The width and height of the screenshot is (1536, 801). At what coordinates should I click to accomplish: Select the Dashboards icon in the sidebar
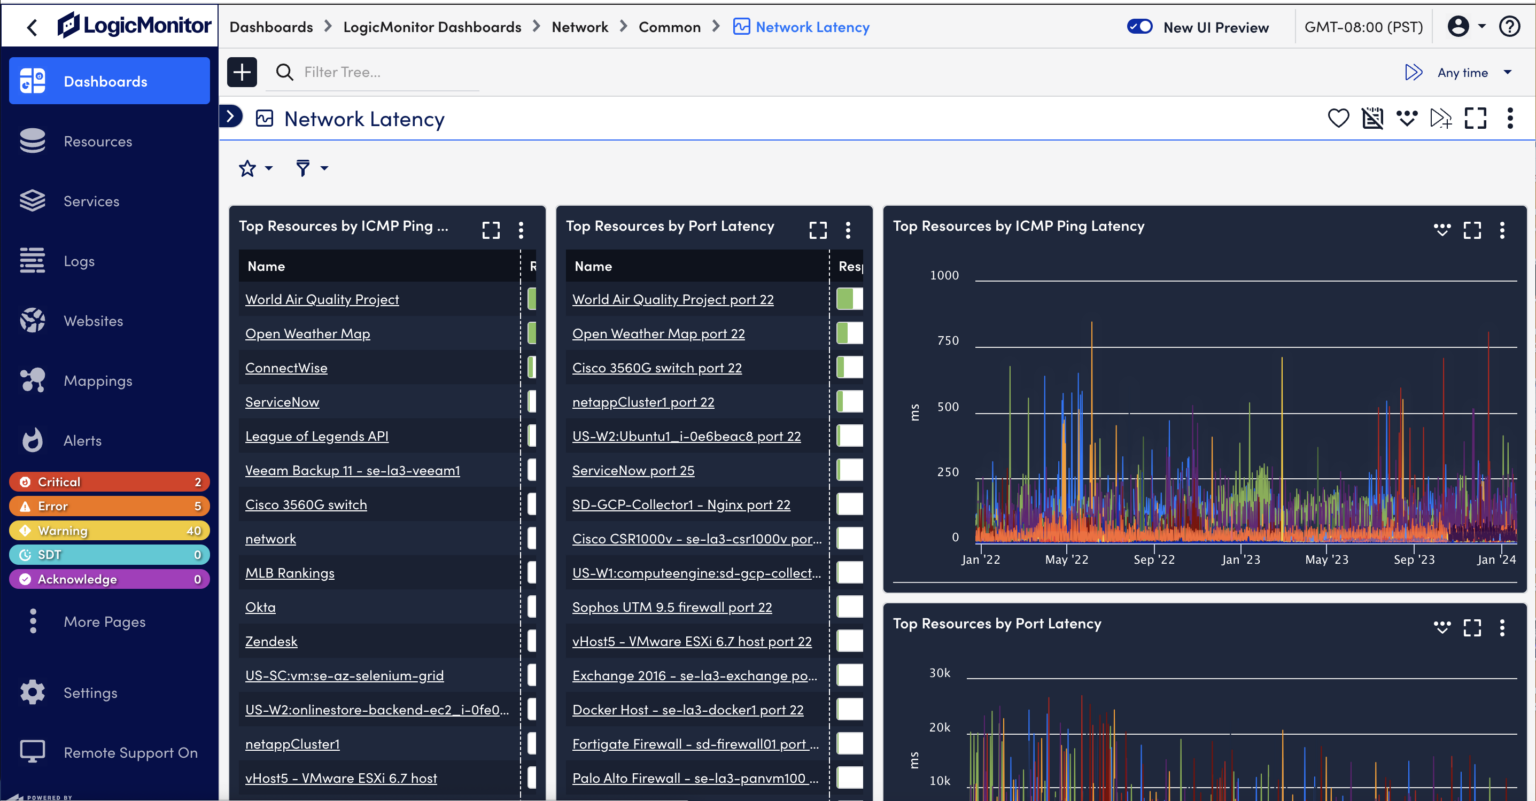coord(34,81)
